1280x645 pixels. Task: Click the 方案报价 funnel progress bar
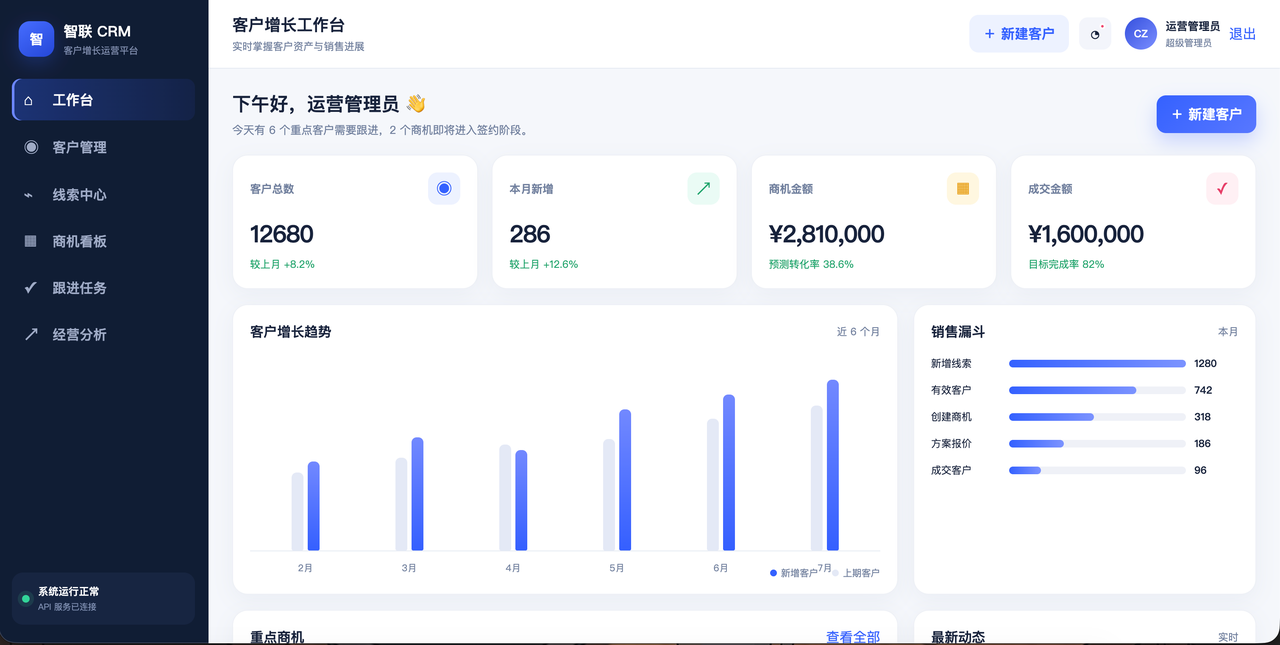(1097, 443)
